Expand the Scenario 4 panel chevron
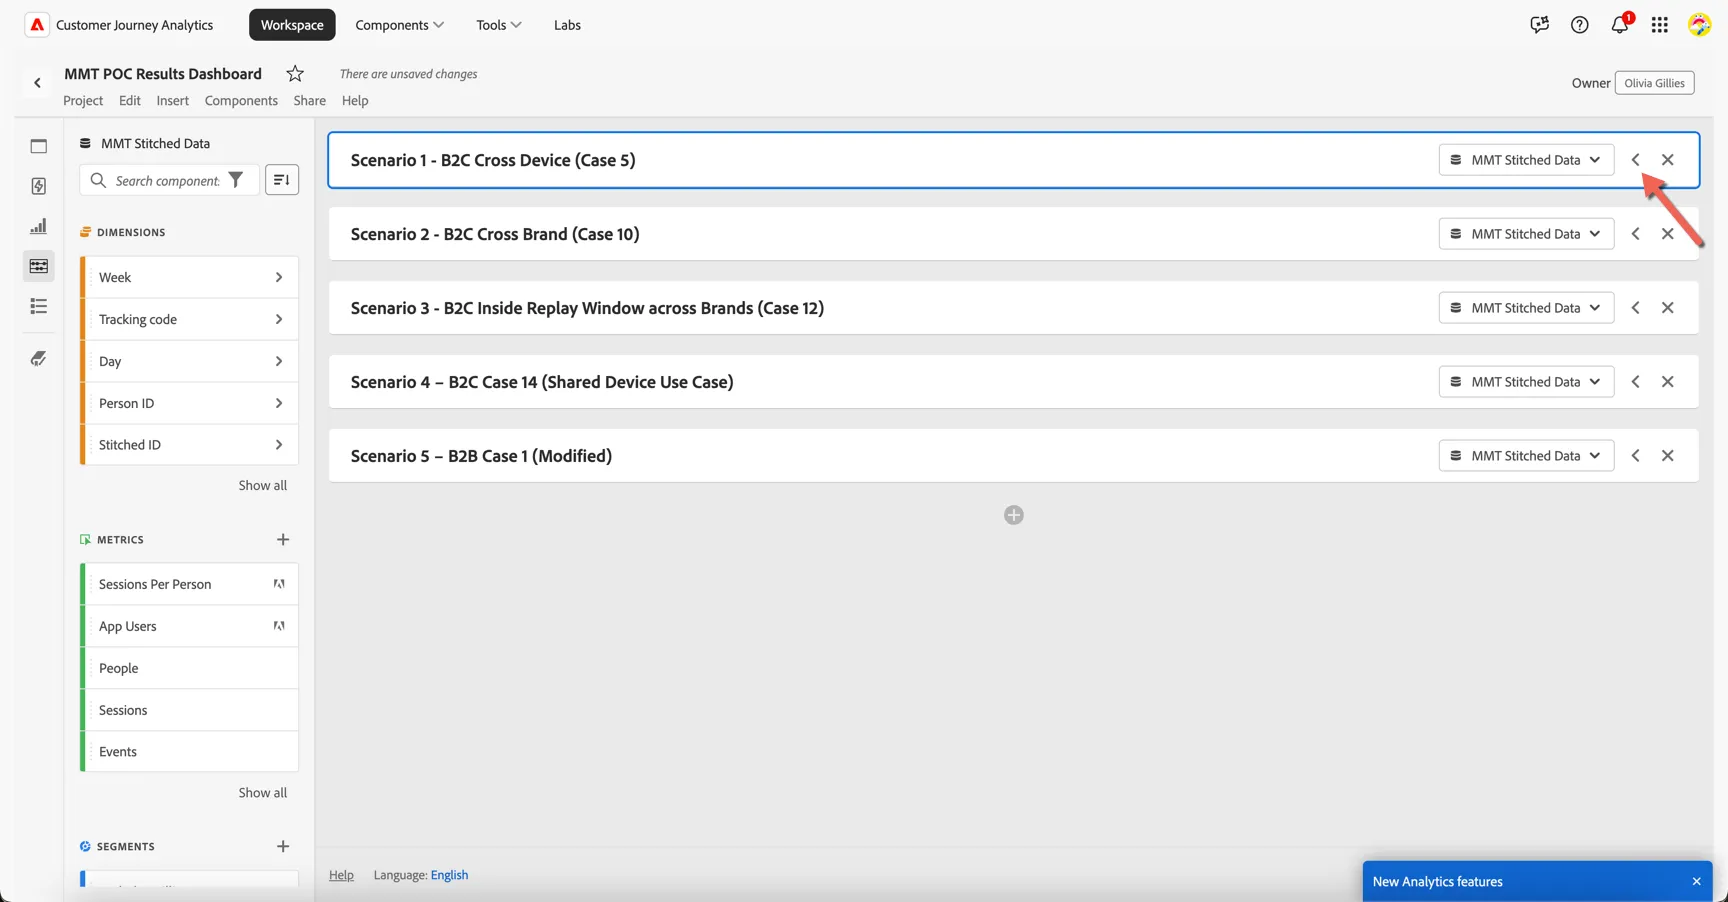The image size is (1728, 902). 1636,382
